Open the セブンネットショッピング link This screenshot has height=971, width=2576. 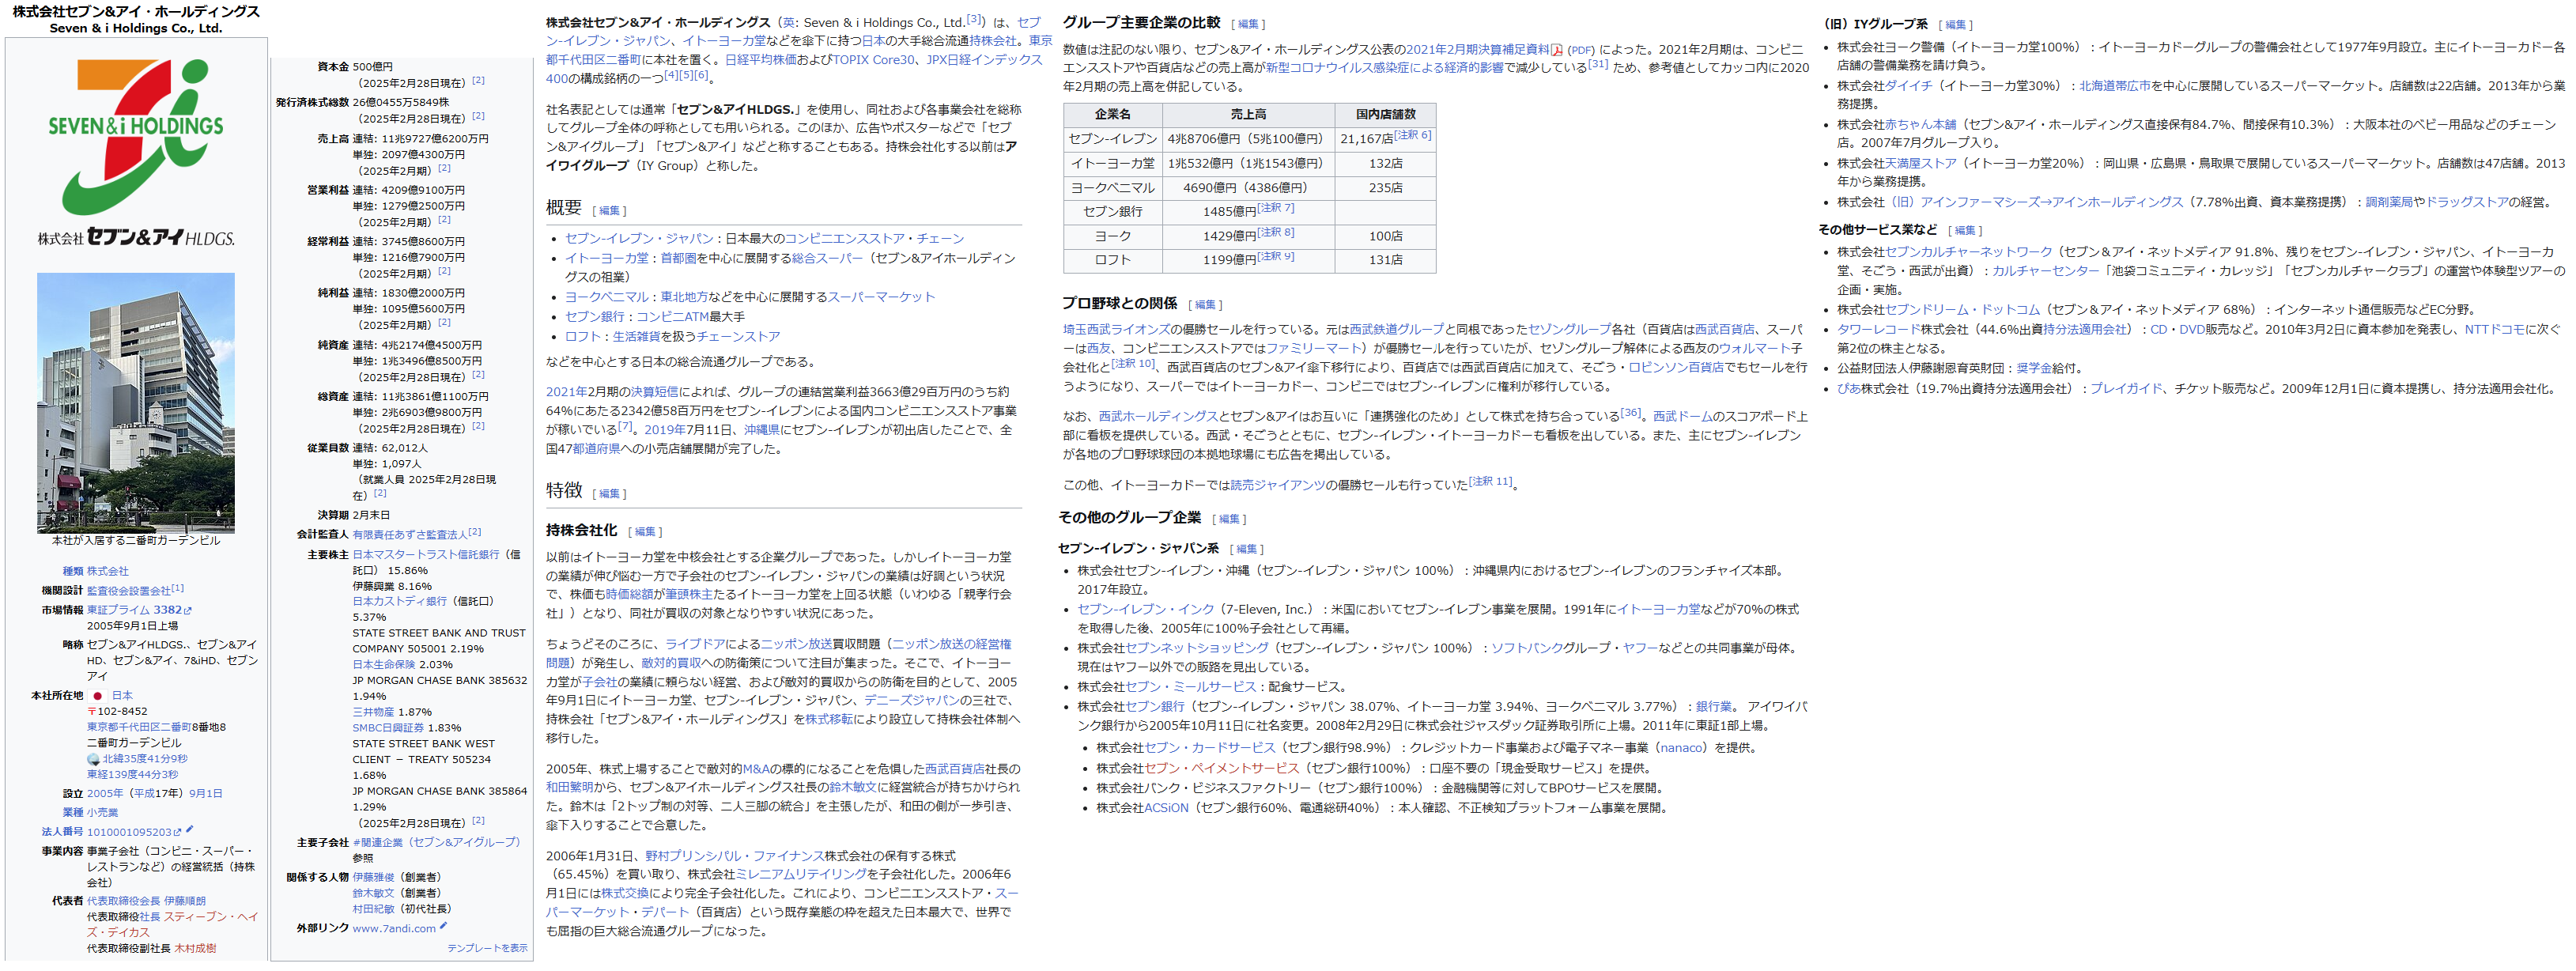point(1197,649)
